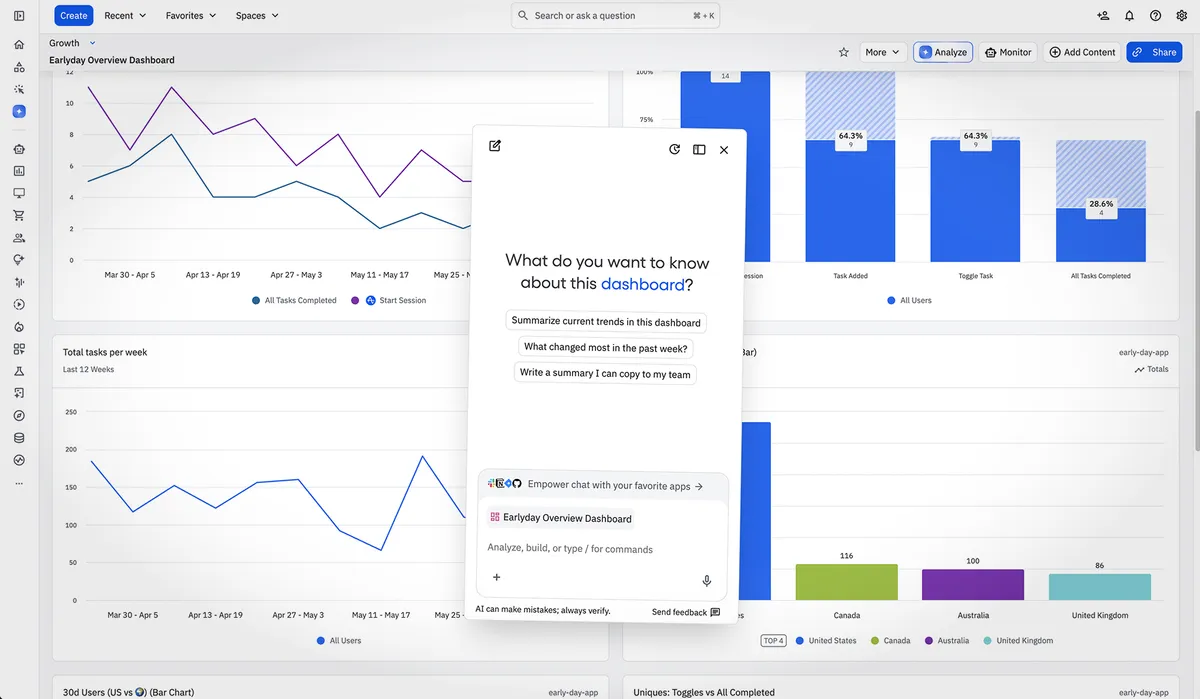Favorite the dashboard with the star icon
This screenshot has height=699, width=1200.
tap(843, 52)
